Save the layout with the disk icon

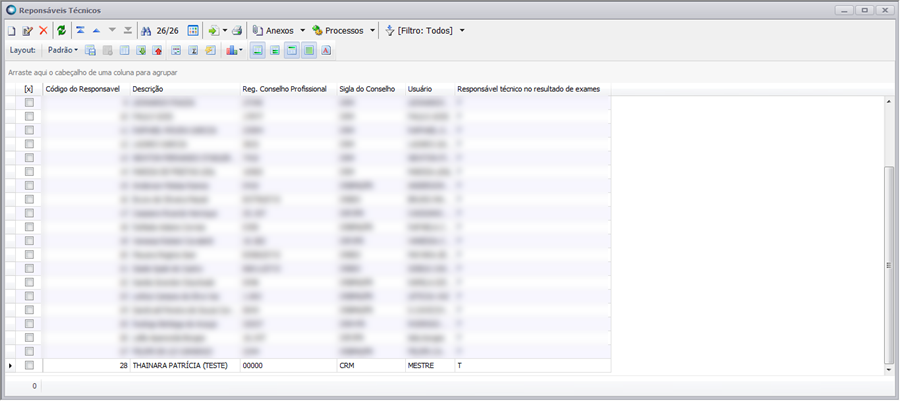point(90,50)
